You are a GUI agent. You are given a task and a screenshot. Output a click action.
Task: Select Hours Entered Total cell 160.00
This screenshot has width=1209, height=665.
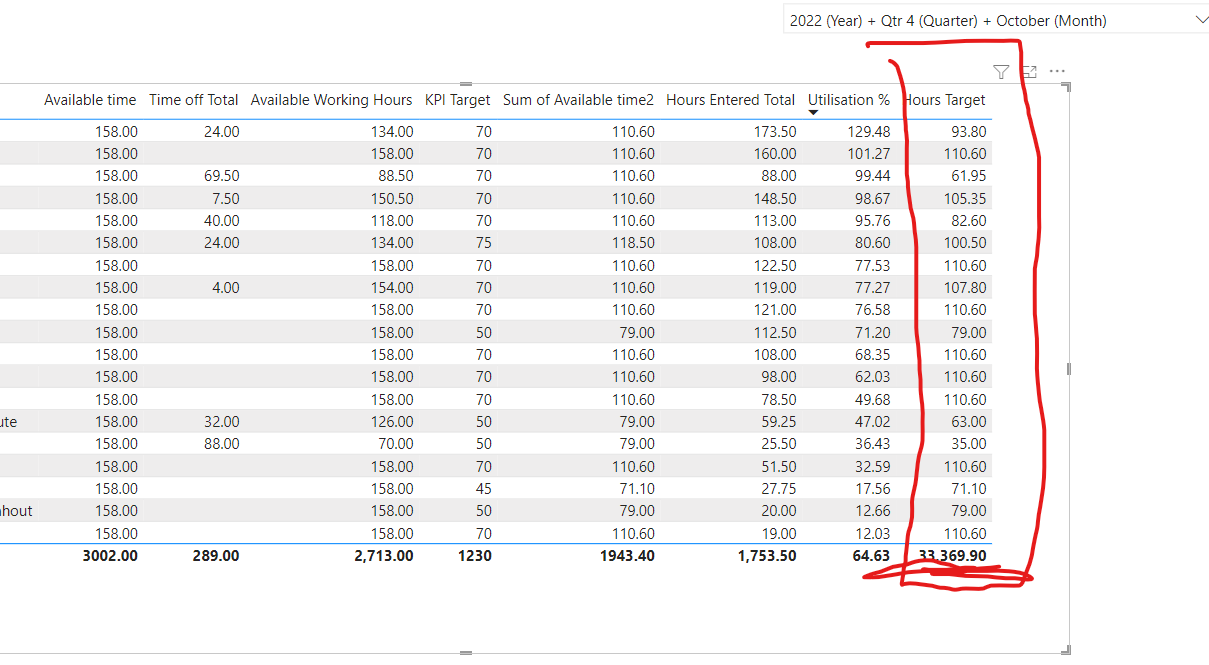775,154
